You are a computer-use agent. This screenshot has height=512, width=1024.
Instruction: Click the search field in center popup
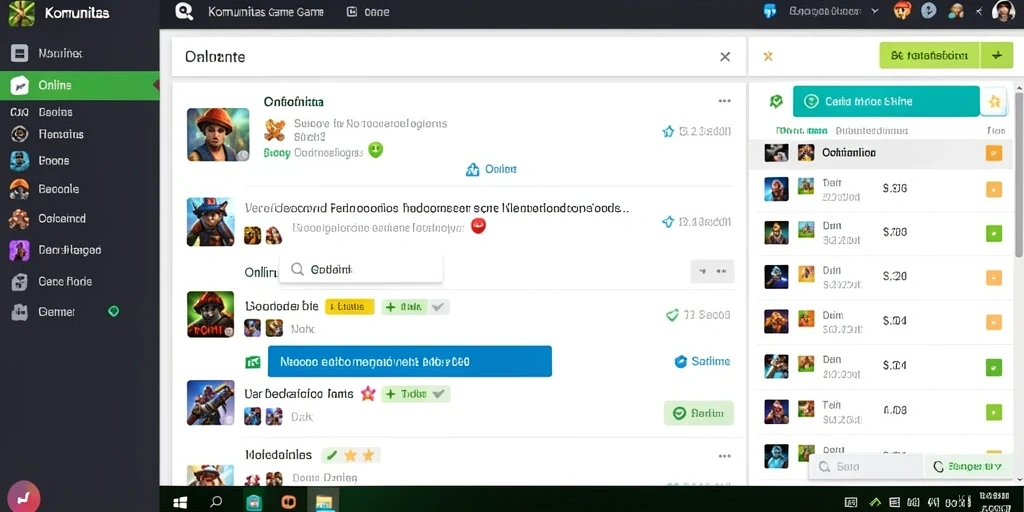pyautogui.click(x=360, y=269)
